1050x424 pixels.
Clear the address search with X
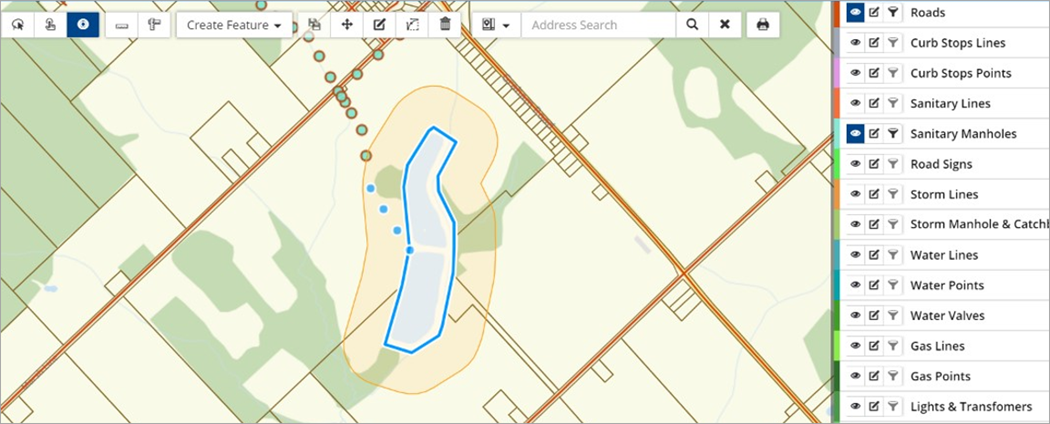pos(725,25)
